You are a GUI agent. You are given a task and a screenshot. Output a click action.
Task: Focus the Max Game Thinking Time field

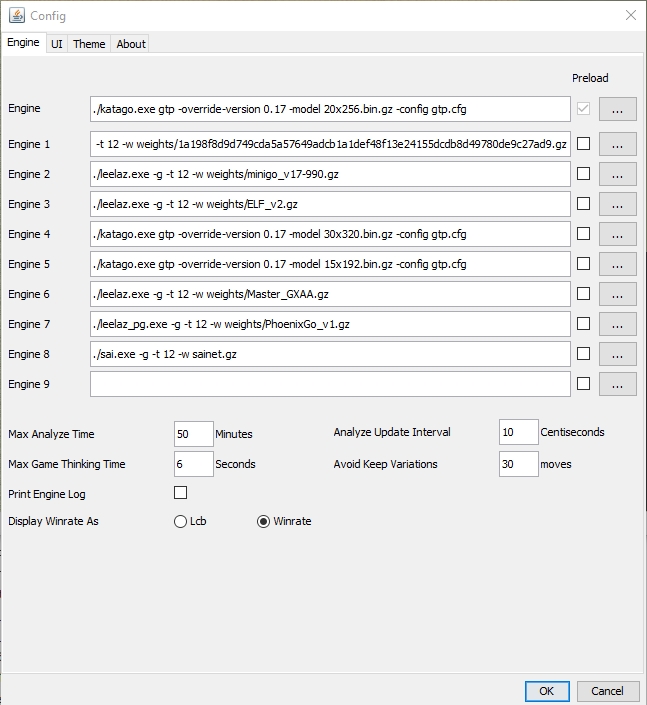[194, 464]
